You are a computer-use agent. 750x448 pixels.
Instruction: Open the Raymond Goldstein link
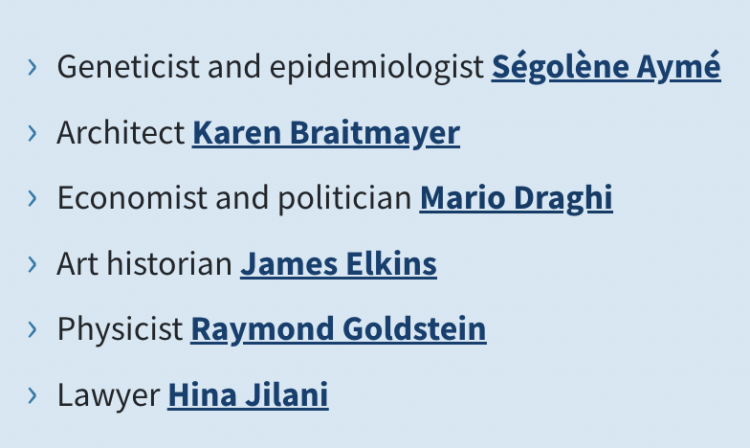point(338,329)
